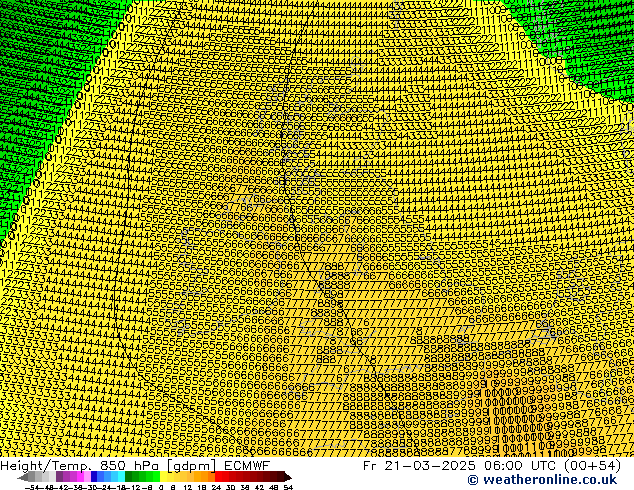Screen dimensions: 634x490
Task: Click the 54 label on the temperature scale
Action: 288,488
